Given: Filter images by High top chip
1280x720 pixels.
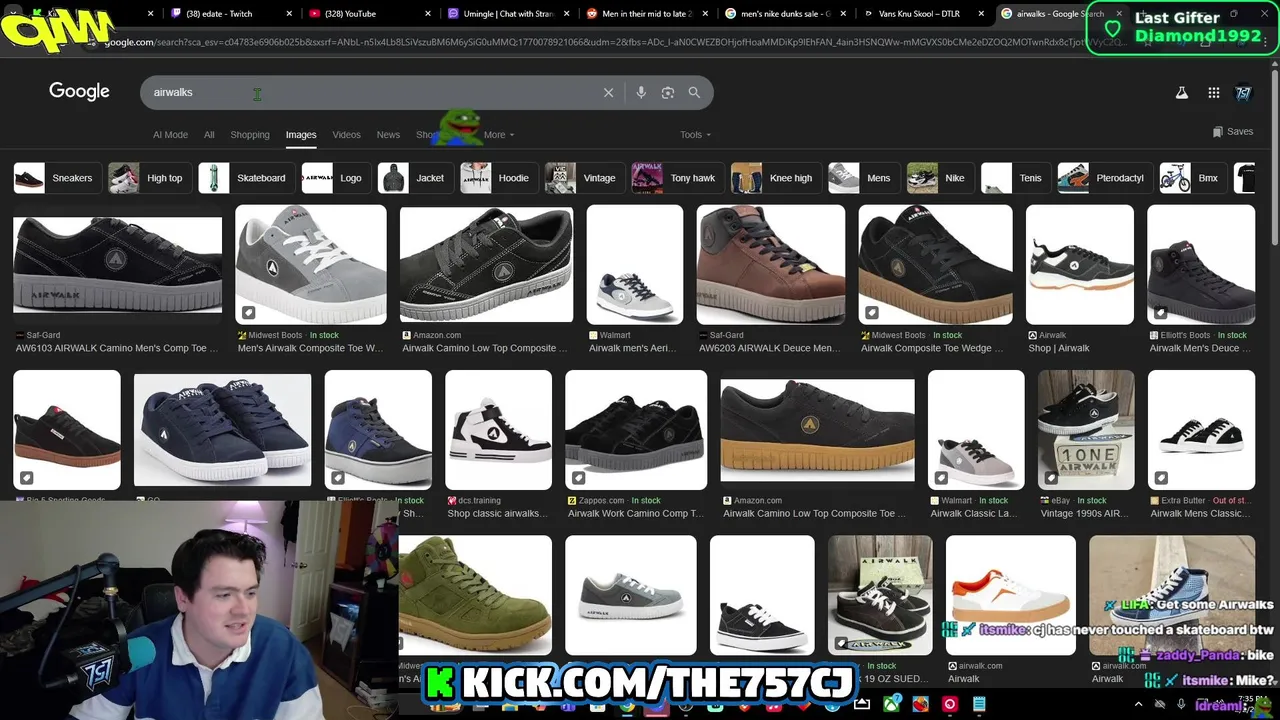Looking at the screenshot, I should [149, 178].
